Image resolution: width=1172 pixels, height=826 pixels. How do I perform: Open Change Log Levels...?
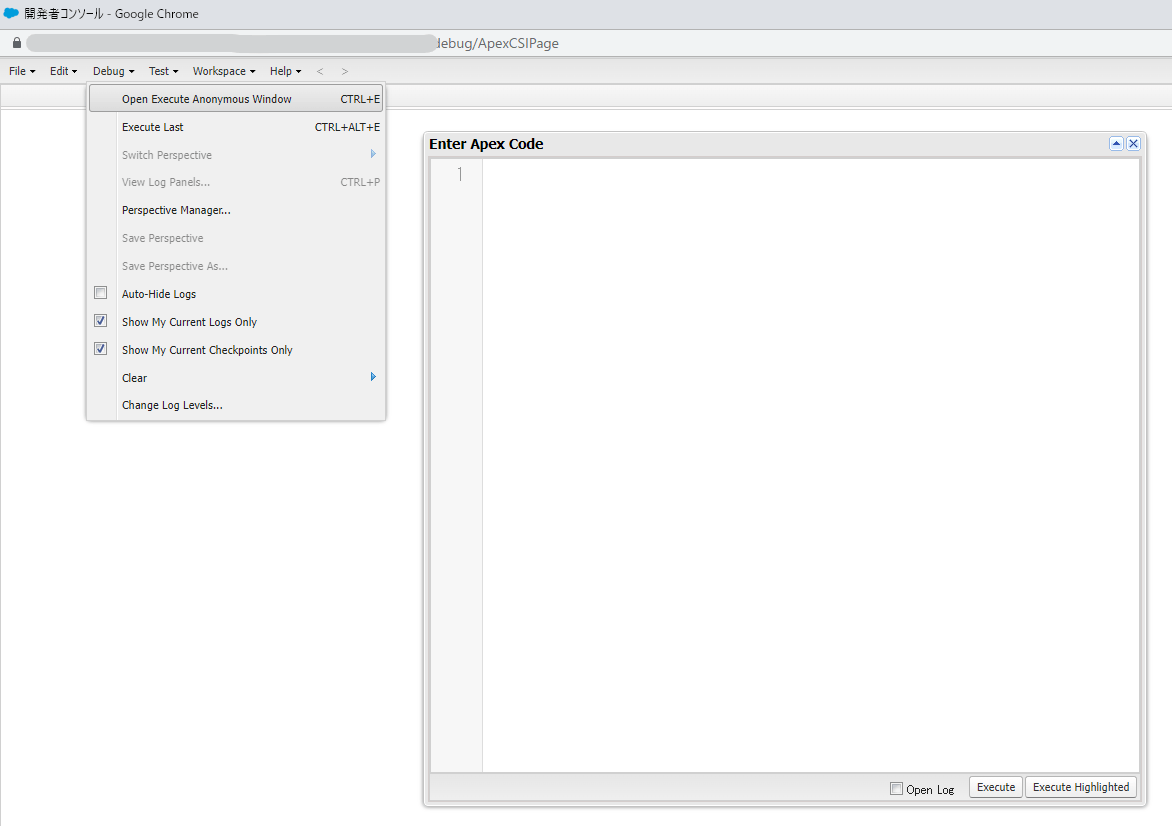coord(236,405)
